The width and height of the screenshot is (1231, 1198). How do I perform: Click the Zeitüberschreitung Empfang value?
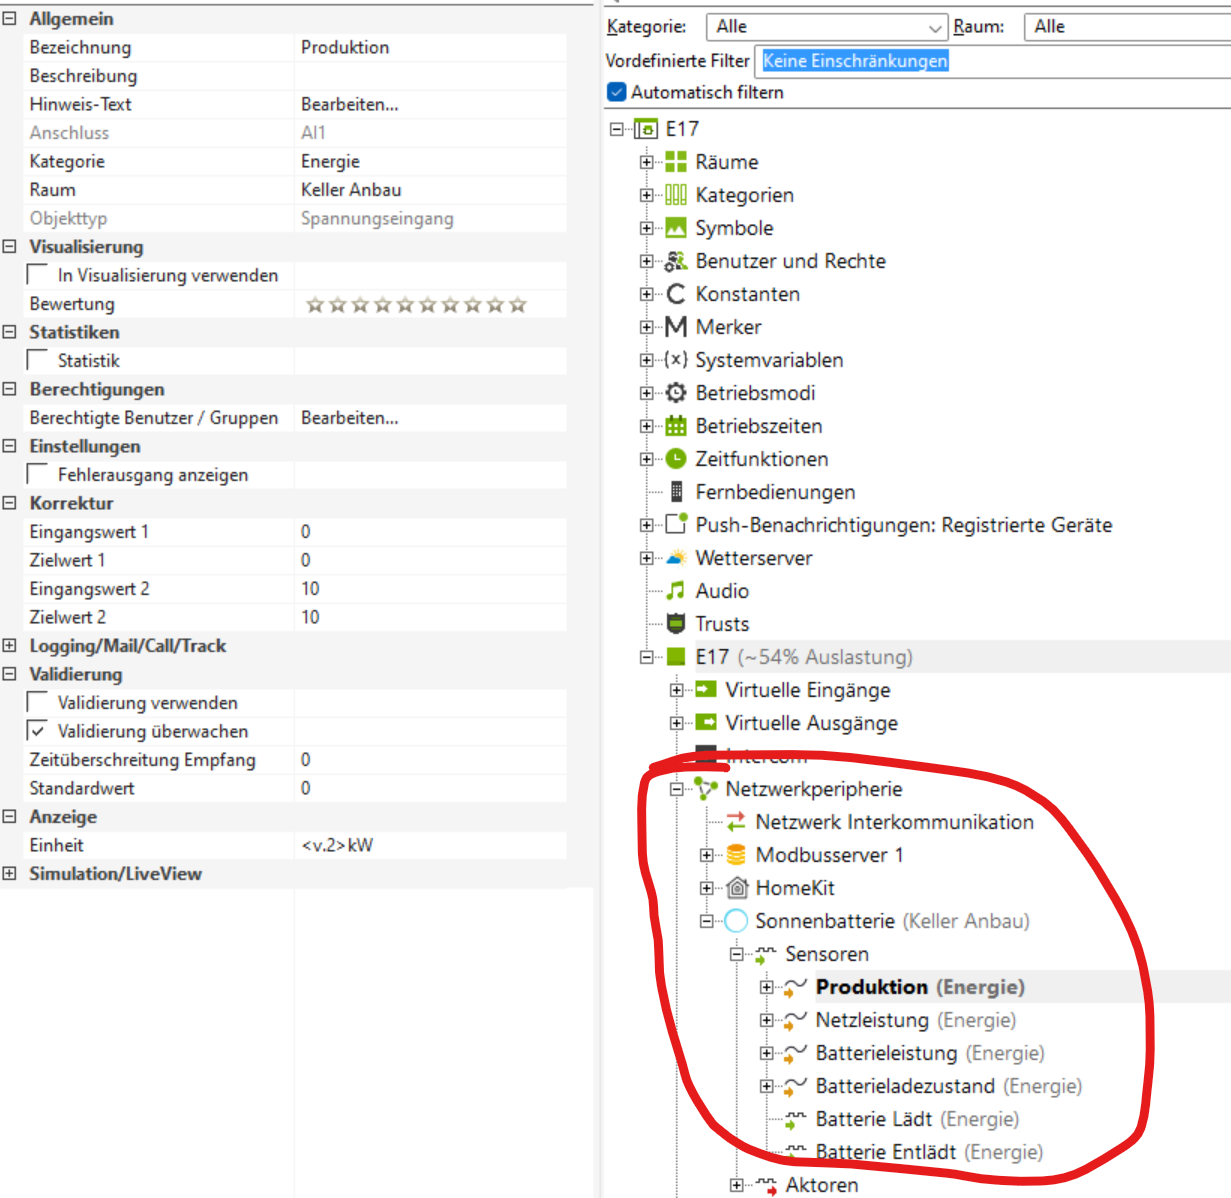(x=430, y=760)
